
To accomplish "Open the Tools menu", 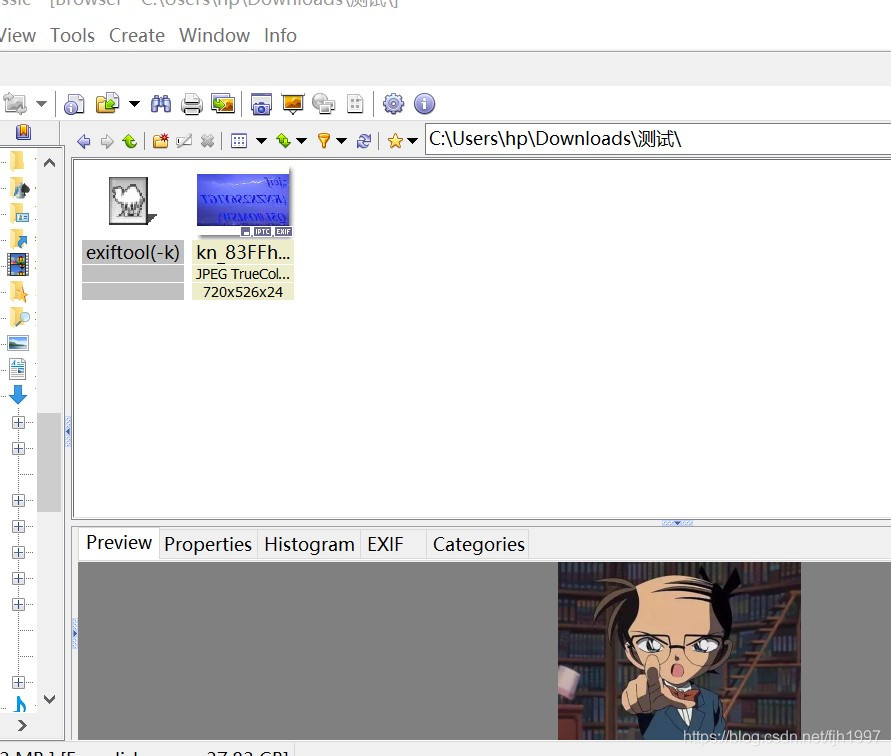I will [x=72, y=35].
